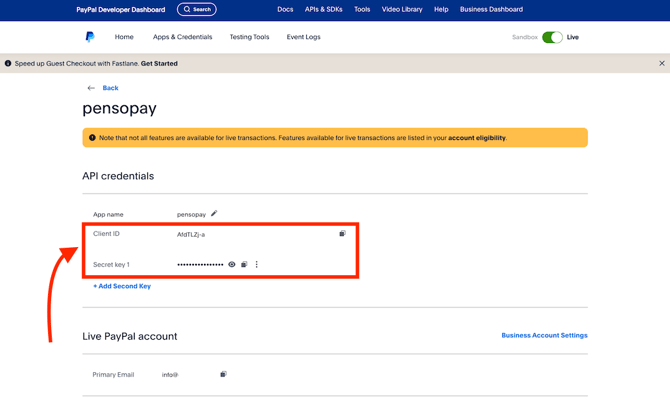
Task: Click the Back link
Action: pos(110,88)
